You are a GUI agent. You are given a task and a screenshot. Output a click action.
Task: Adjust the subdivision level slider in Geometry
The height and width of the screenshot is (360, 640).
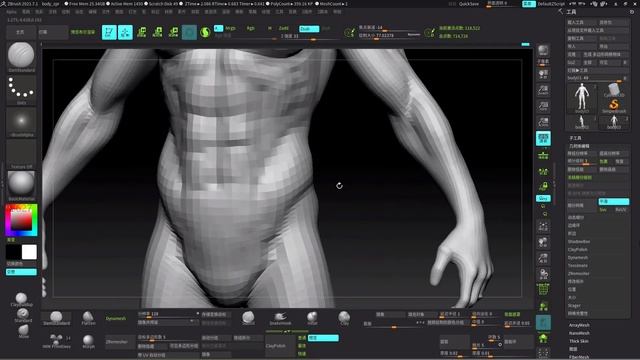[582, 161]
